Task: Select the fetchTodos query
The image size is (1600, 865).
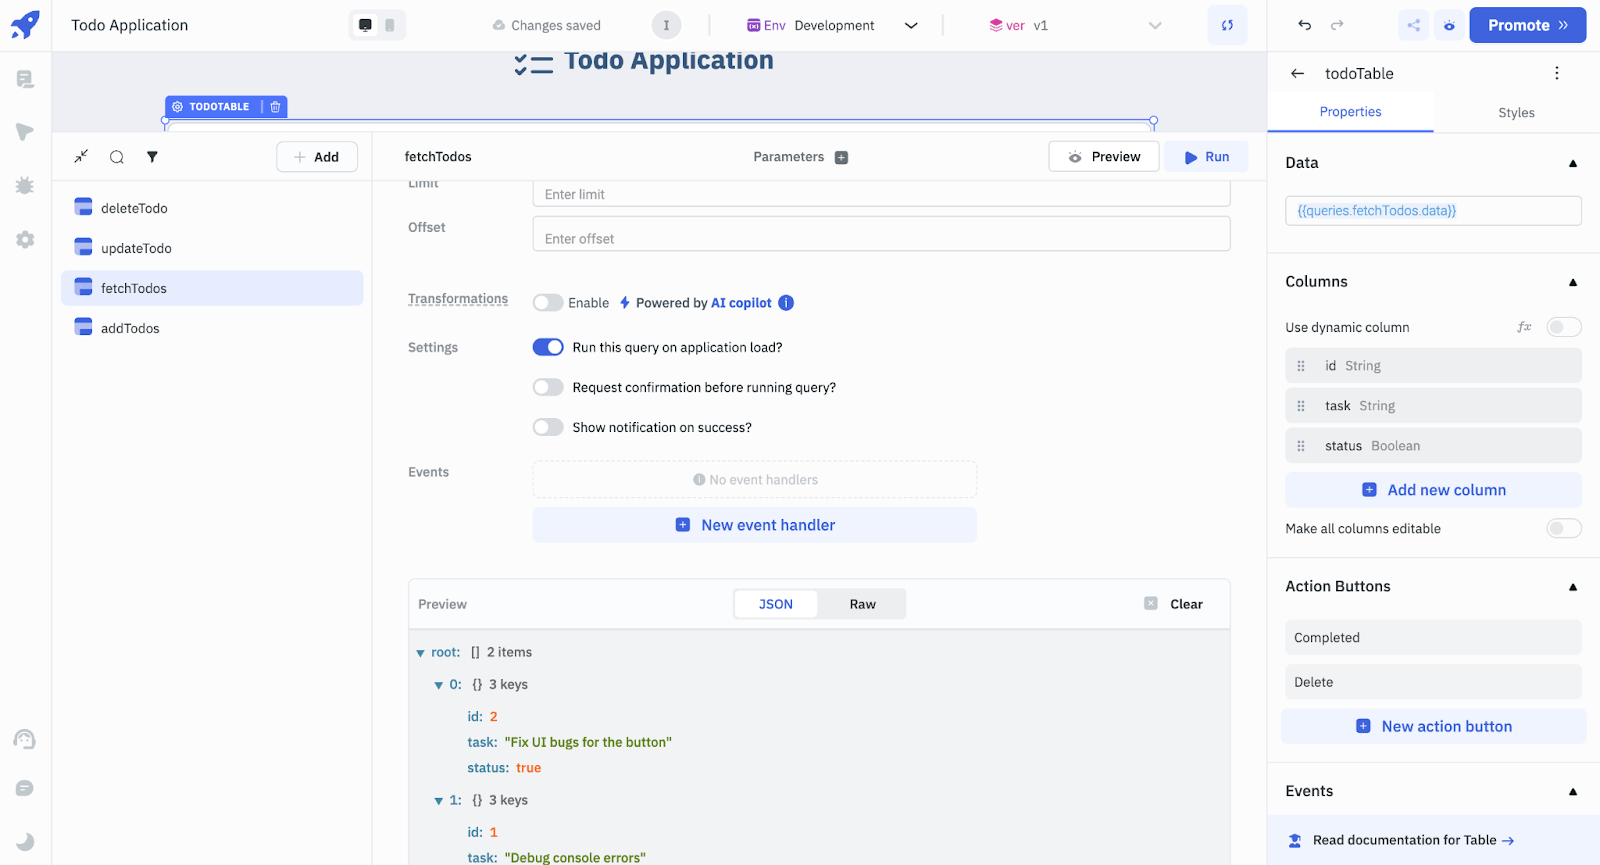Action: [212, 288]
